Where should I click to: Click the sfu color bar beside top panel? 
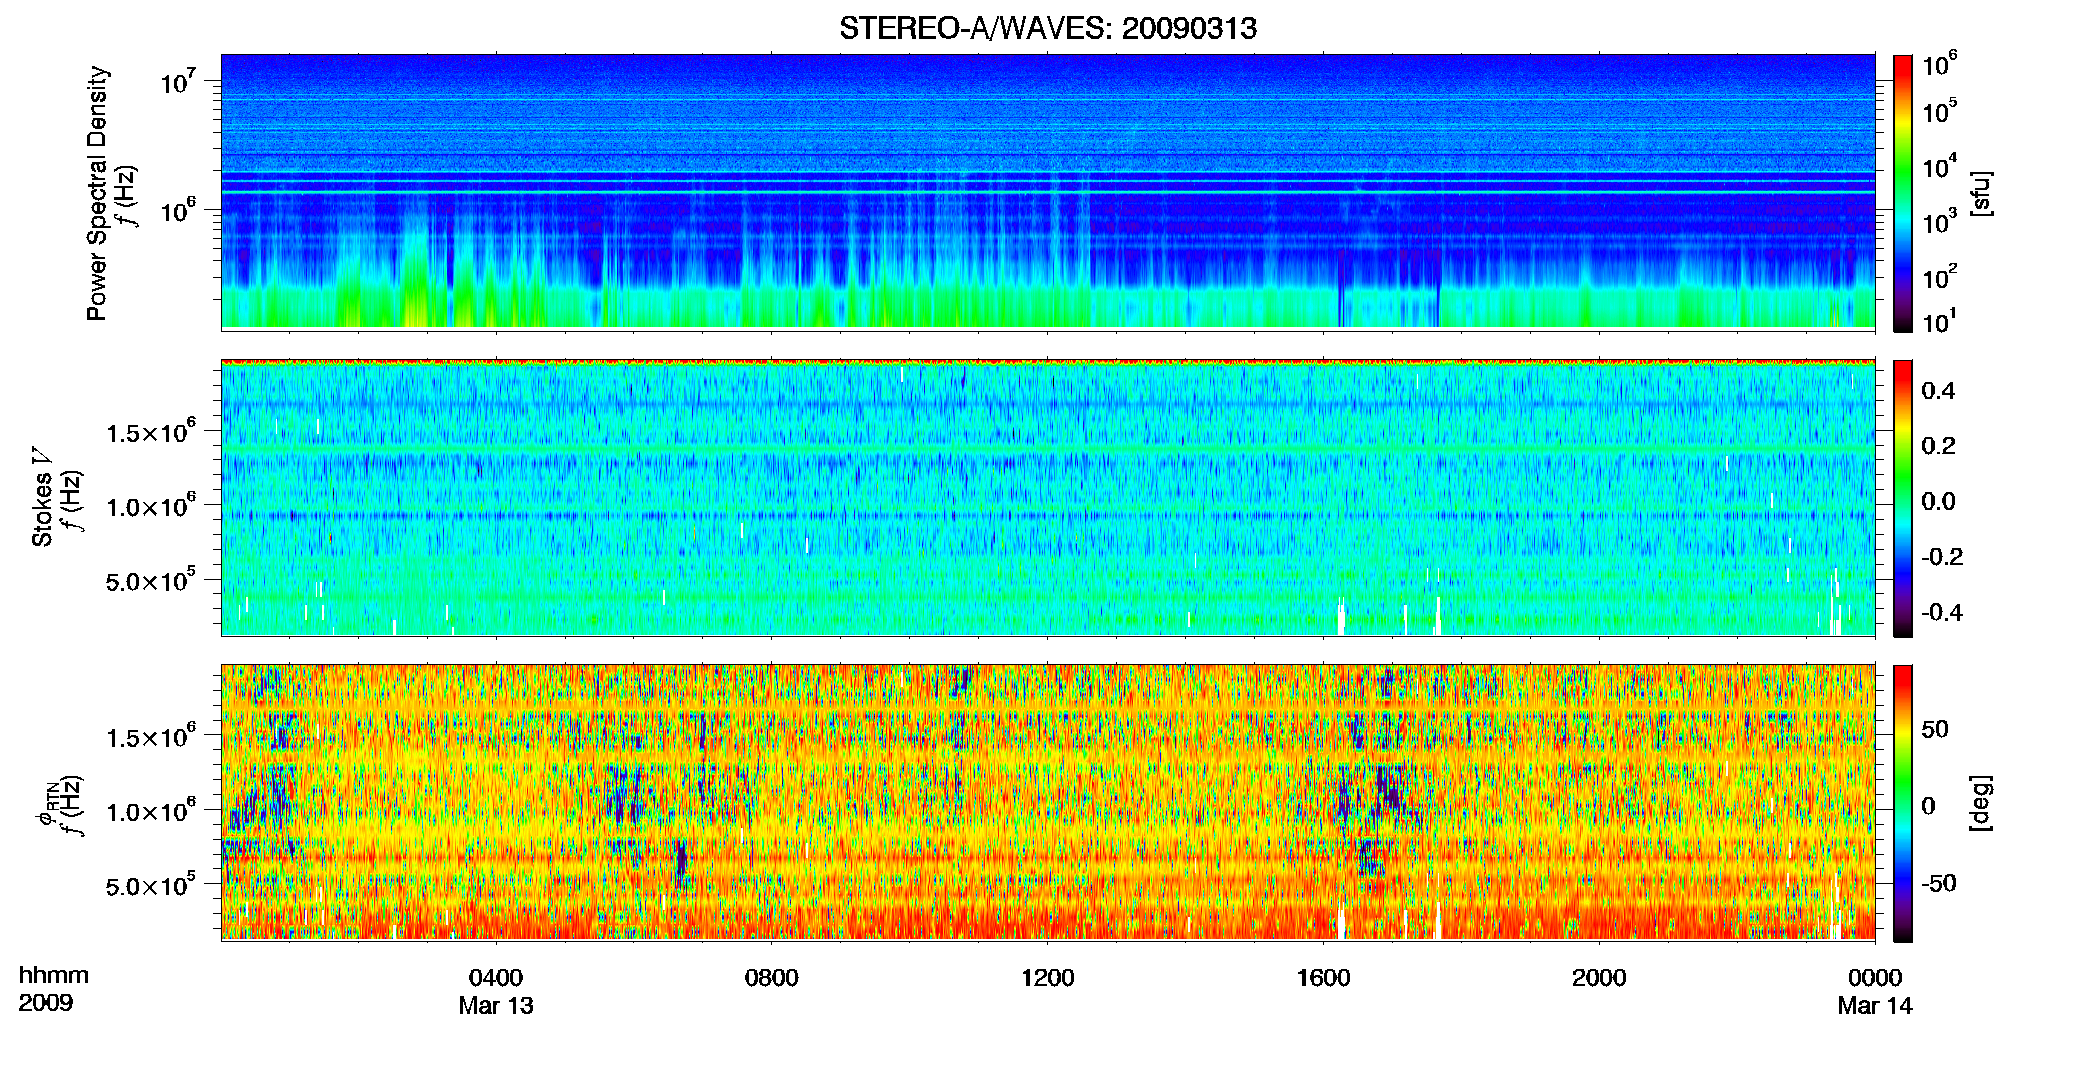tap(1903, 193)
